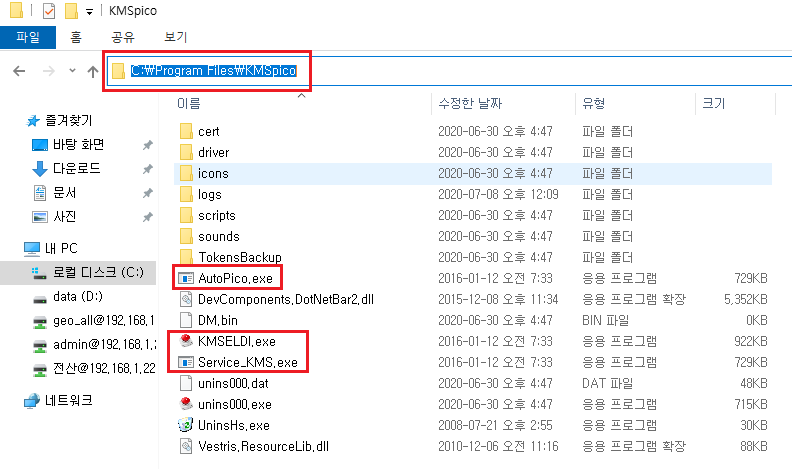The width and height of the screenshot is (792, 469).
Task: Go back with the back arrow
Action: [19, 71]
